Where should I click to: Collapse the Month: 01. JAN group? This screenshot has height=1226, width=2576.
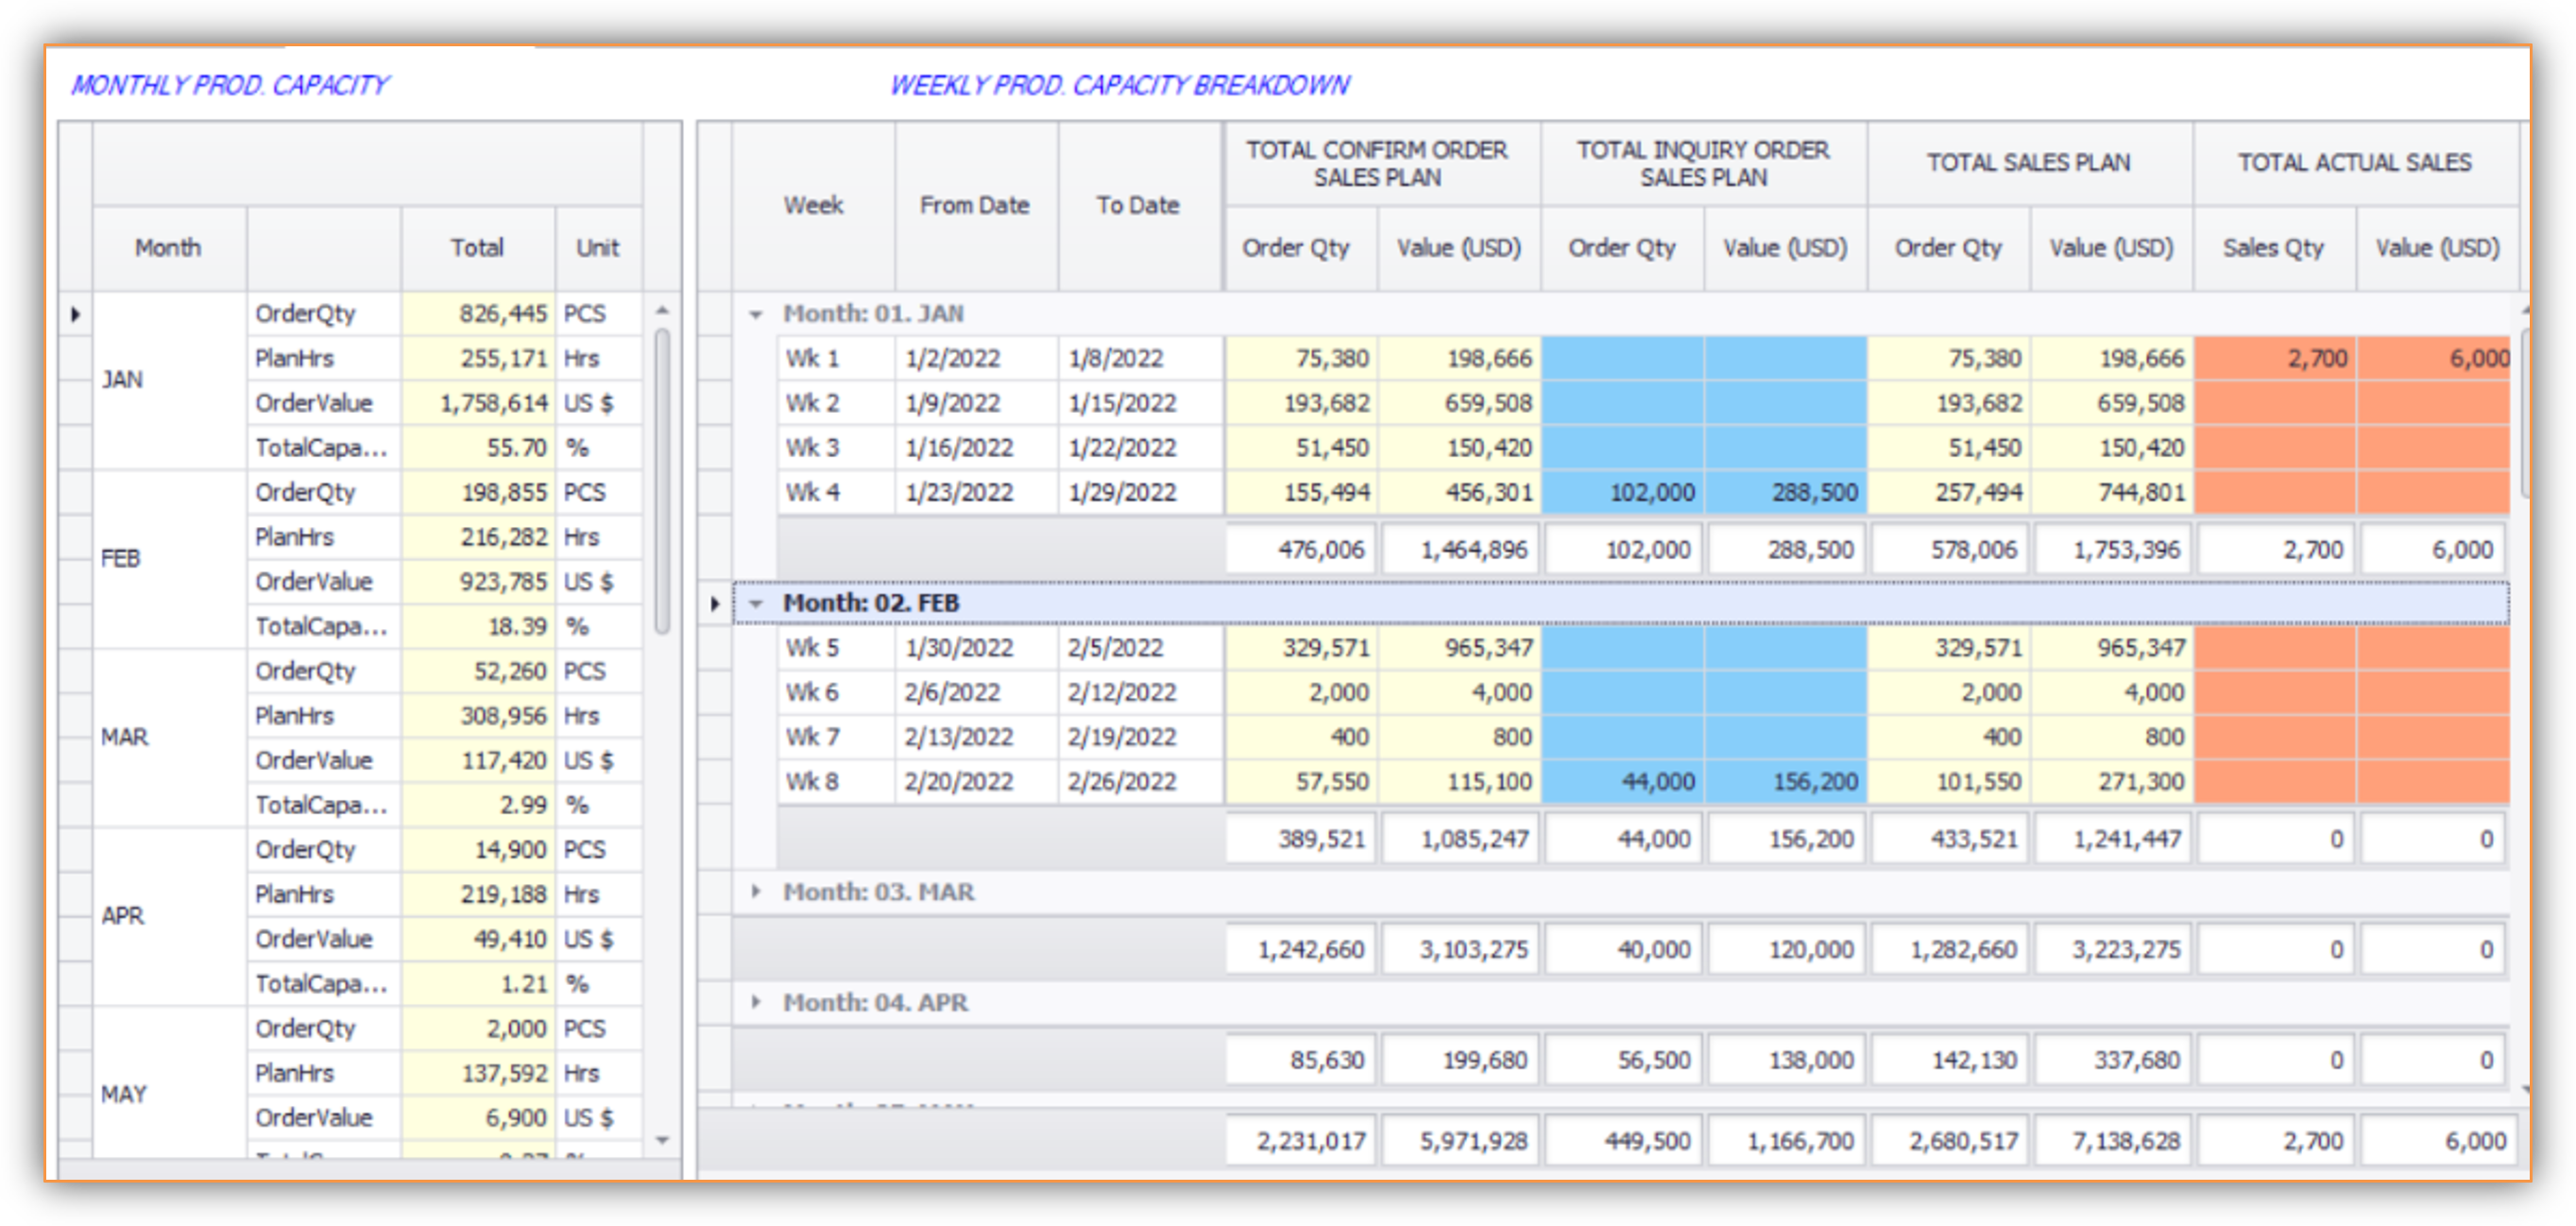click(756, 314)
